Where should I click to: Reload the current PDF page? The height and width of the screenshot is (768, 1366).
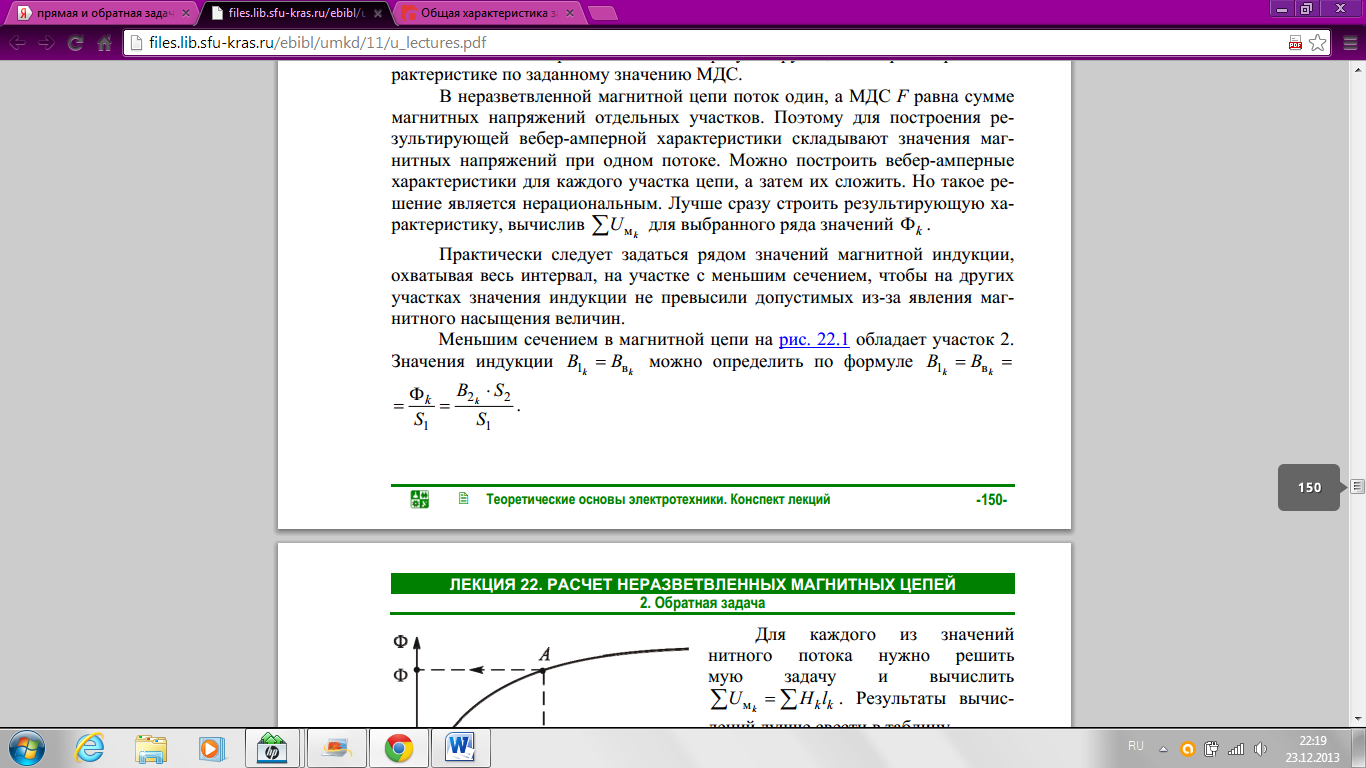click(75, 44)
